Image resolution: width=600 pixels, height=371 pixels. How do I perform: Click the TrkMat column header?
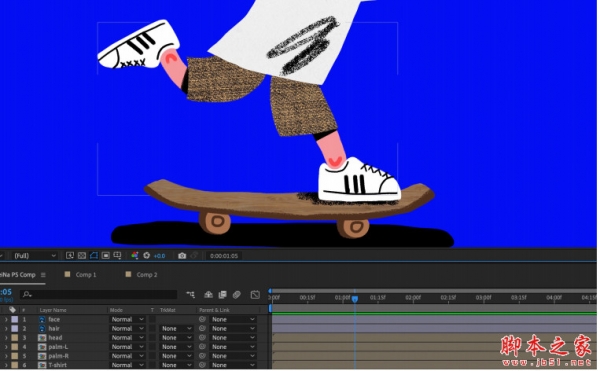pos(168,310)
